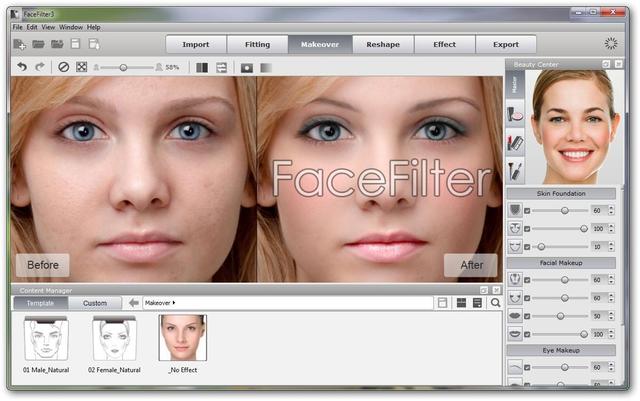Click the small person zoom-out icon
640x401 pixels.
[x=96, y=67]
